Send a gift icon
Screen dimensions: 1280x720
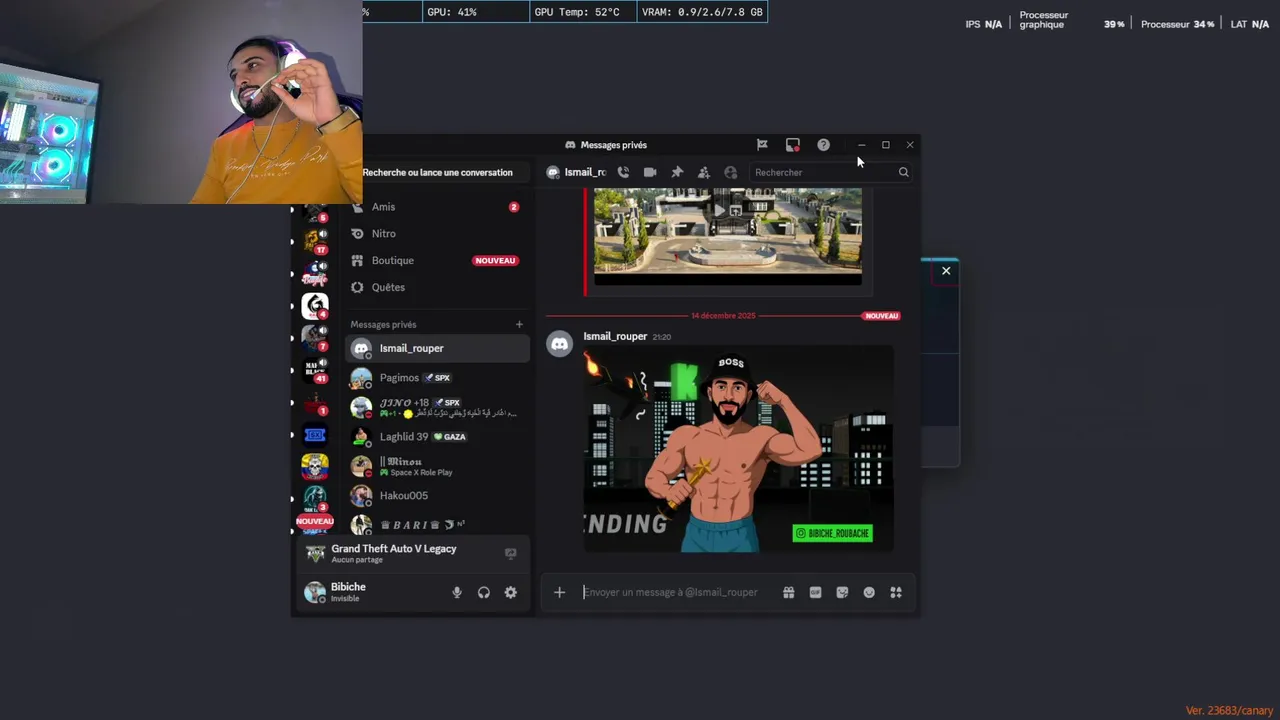click(x=789, y=592)
